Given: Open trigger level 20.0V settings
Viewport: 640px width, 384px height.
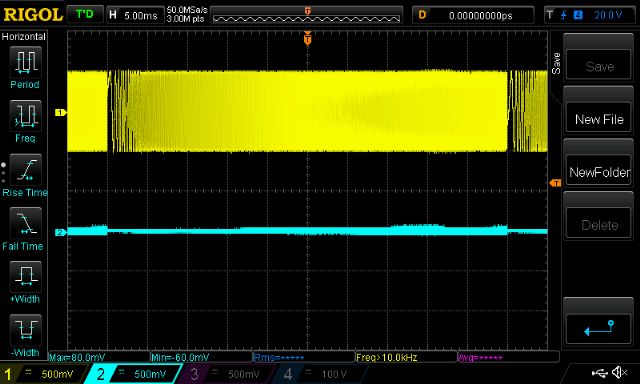Looking at the screenshot, I should (589, 16).
